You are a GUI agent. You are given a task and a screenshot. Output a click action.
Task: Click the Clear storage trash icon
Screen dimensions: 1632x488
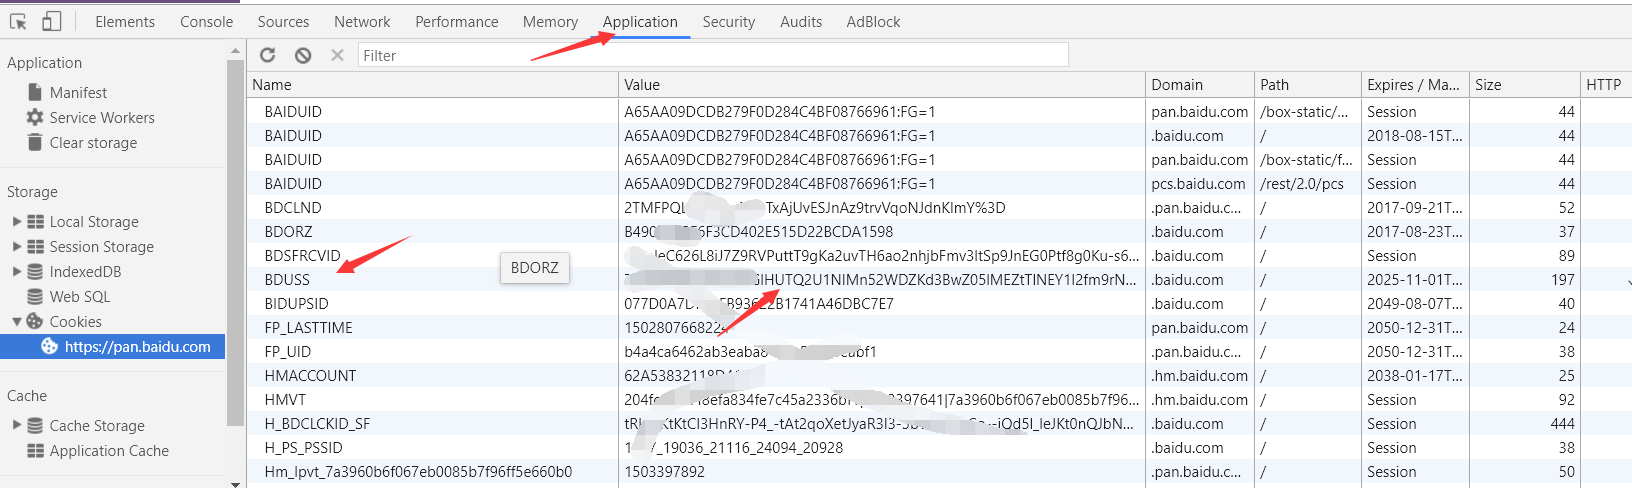tap(35, 142)
